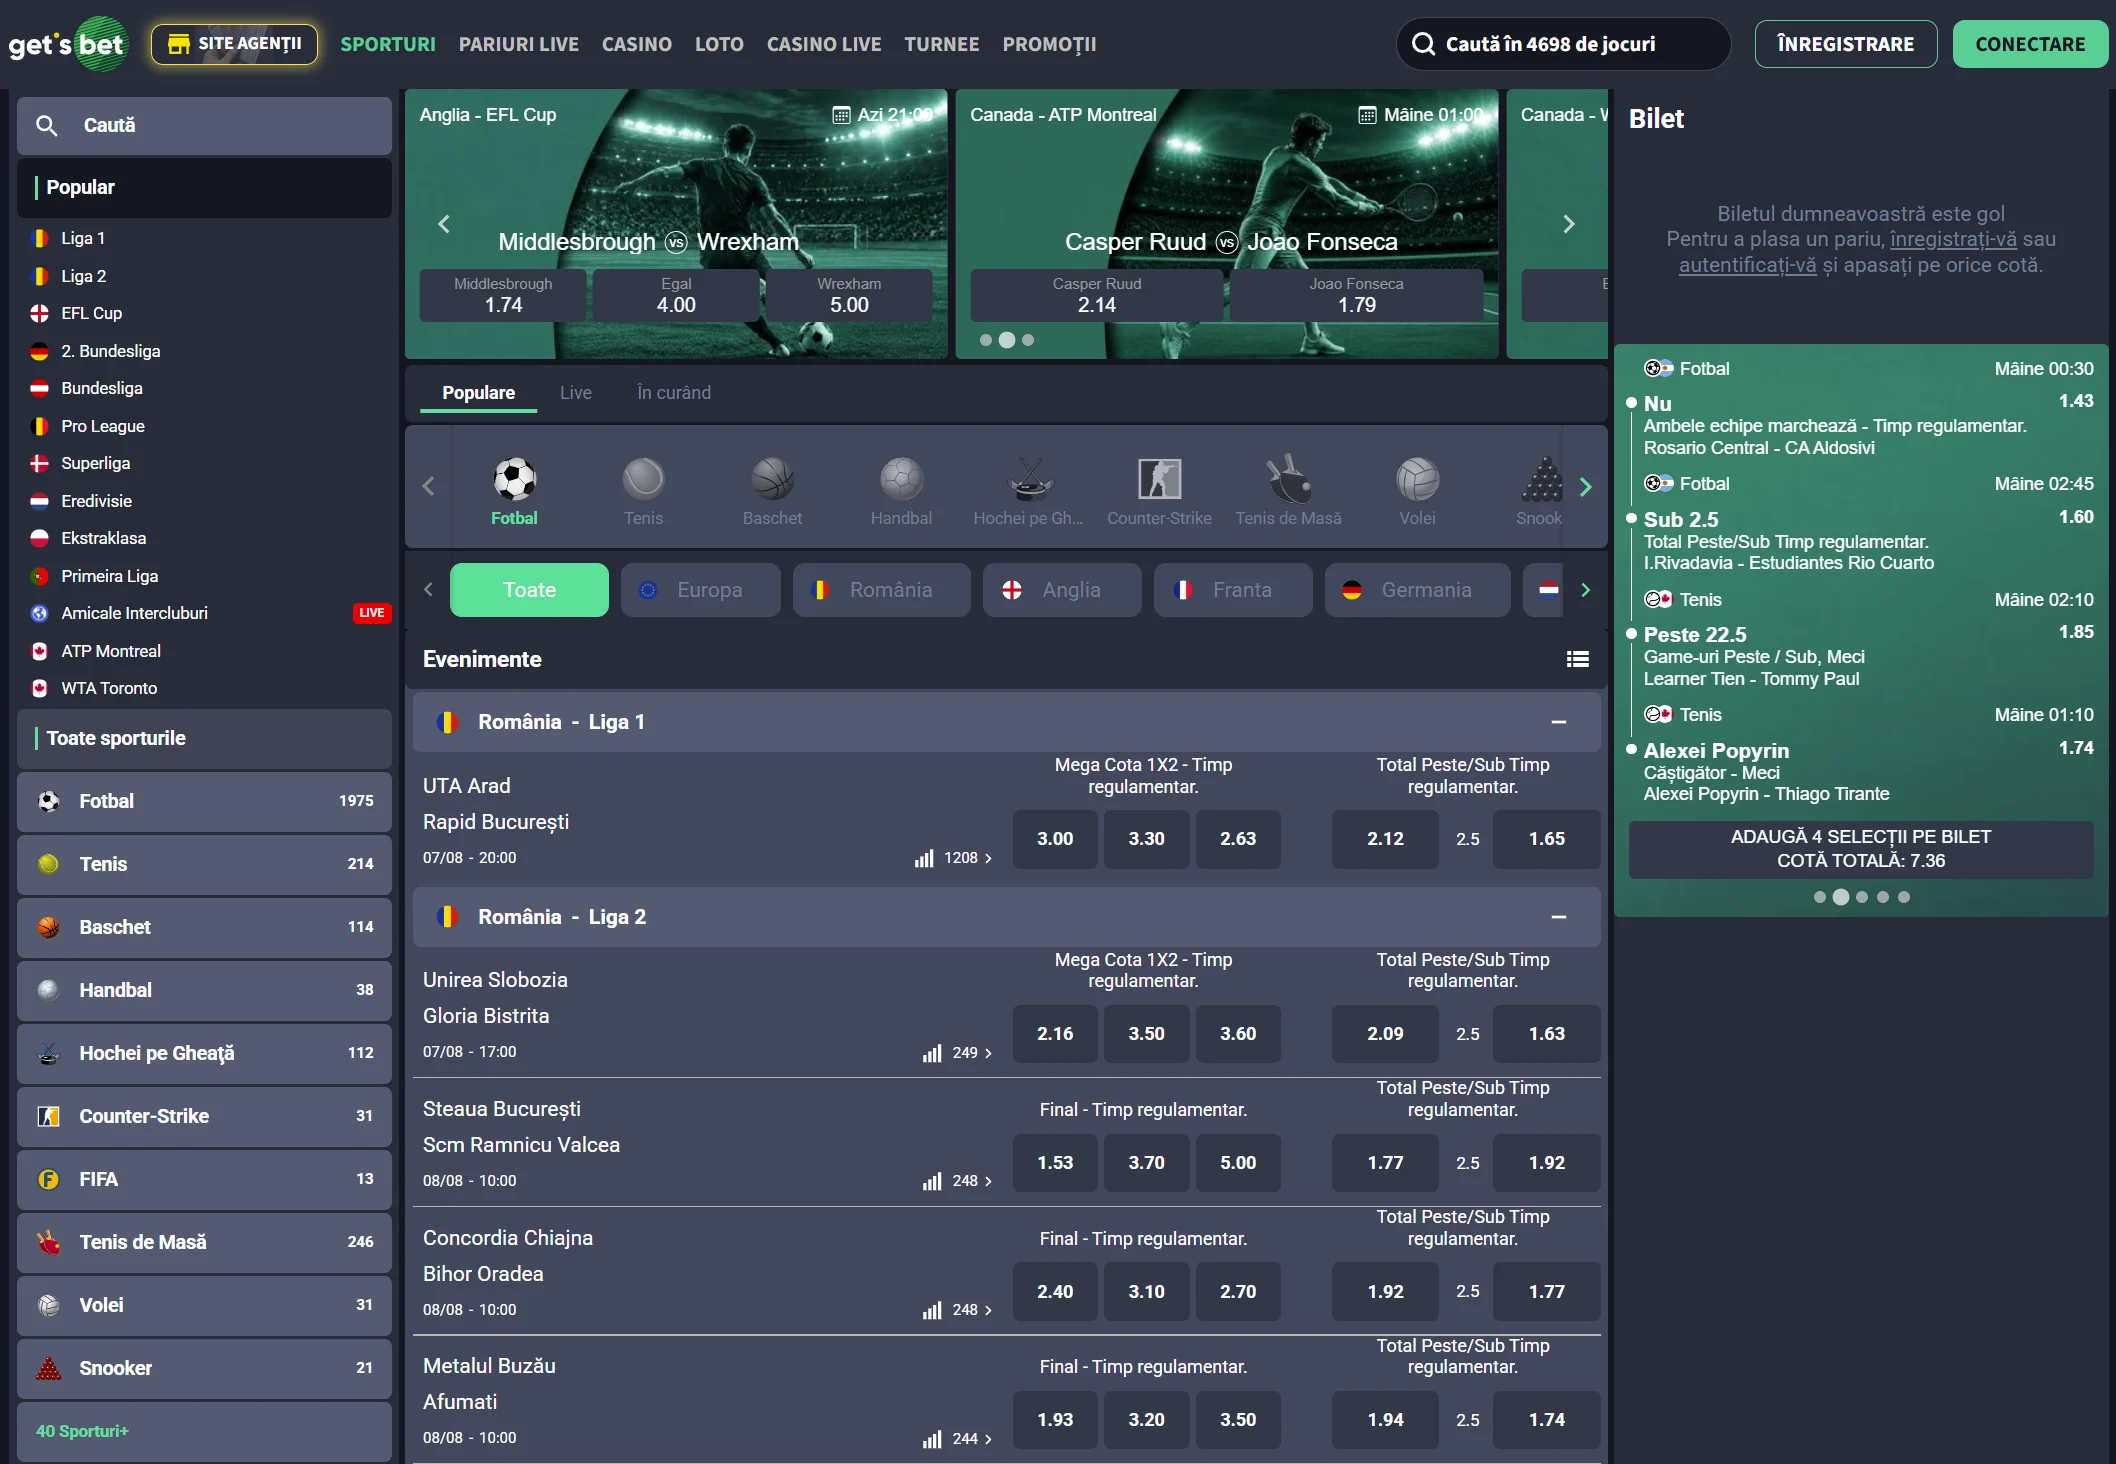The image size is (2116, 1464).
Task: Toggle the Evenimente list view icon
Action: click(1578, 659)
